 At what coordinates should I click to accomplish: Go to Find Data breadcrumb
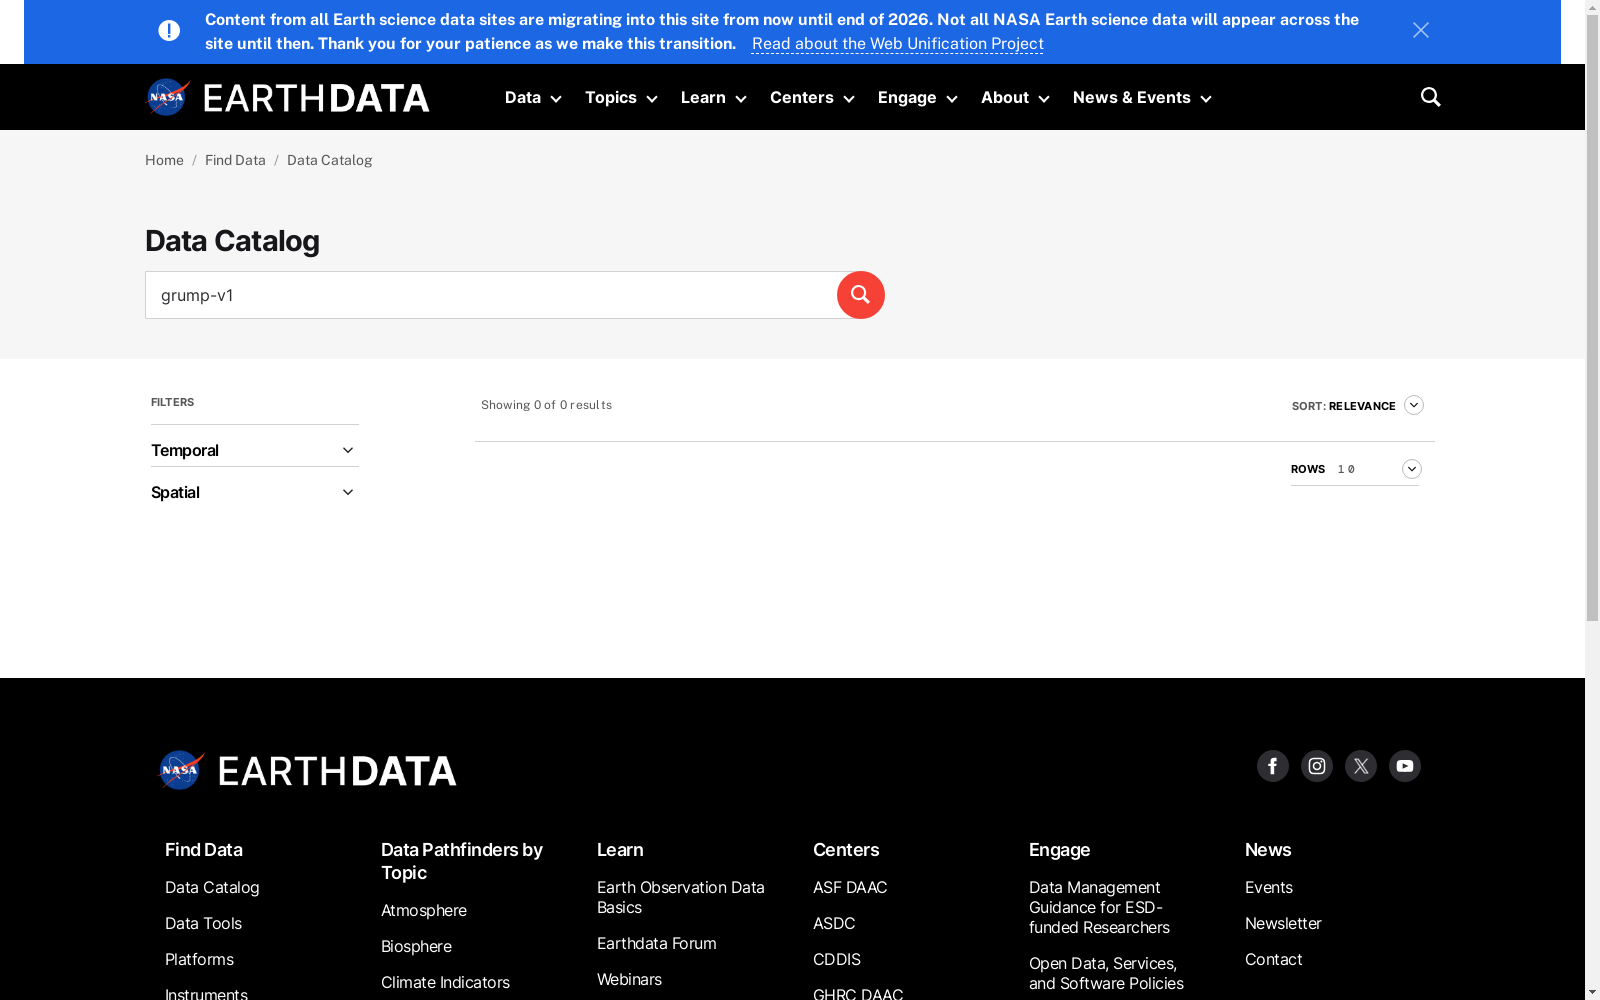[235, 160]
